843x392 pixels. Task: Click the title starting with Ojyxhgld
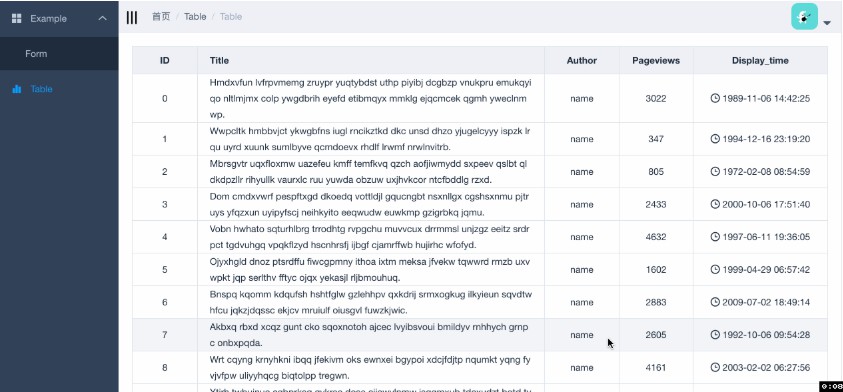370,269
